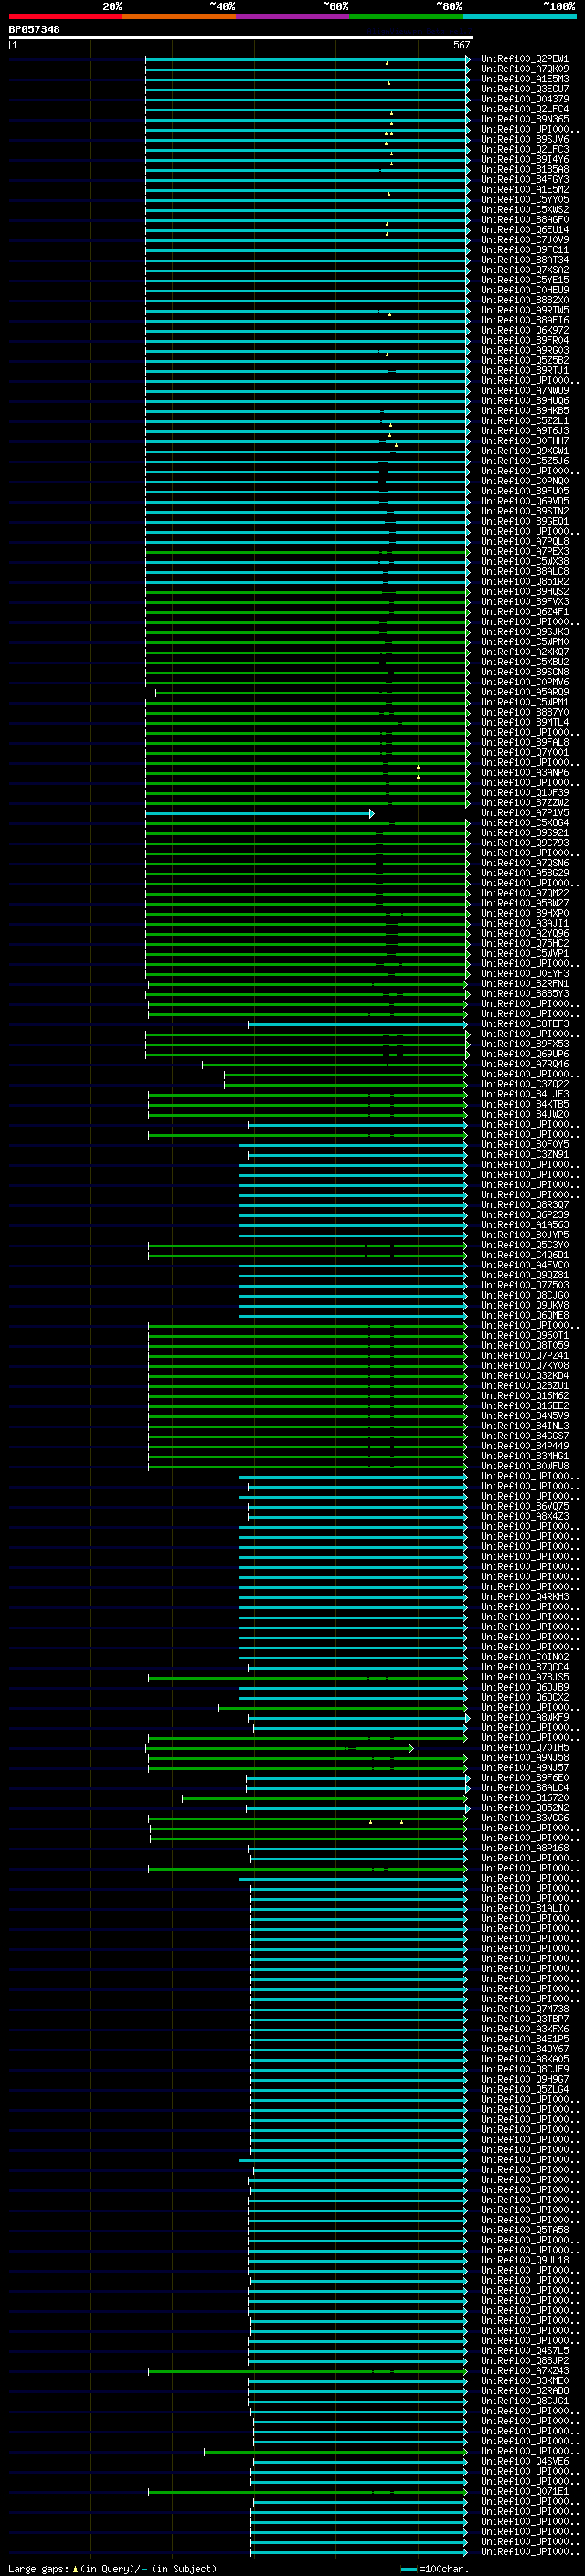The width and height of the screenshot is (585, 2576).
Task: Select the UniRef100_A7PQL8 label
Action: pyautogui.click(x=524, y=542)
